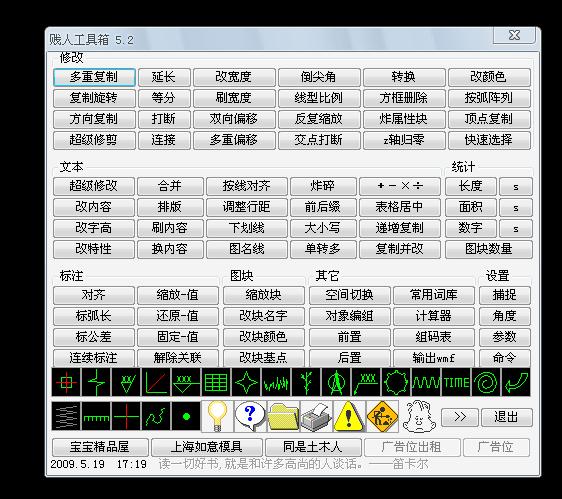The height and width of the screenshot is (499, 562).
Task: Click the curved return arrow icon
Action: [516, 382]
